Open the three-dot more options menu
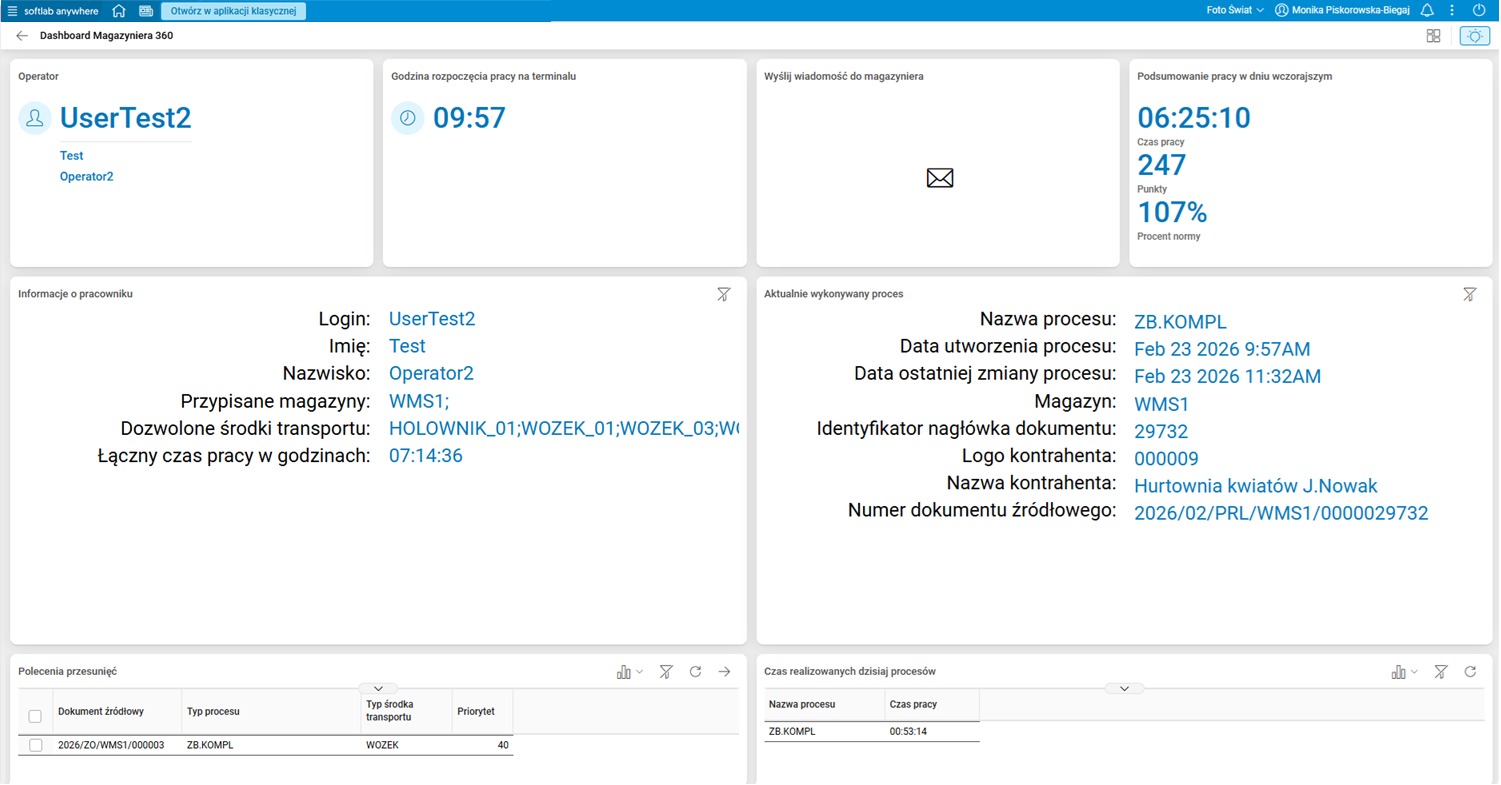 click(1452, 11)
